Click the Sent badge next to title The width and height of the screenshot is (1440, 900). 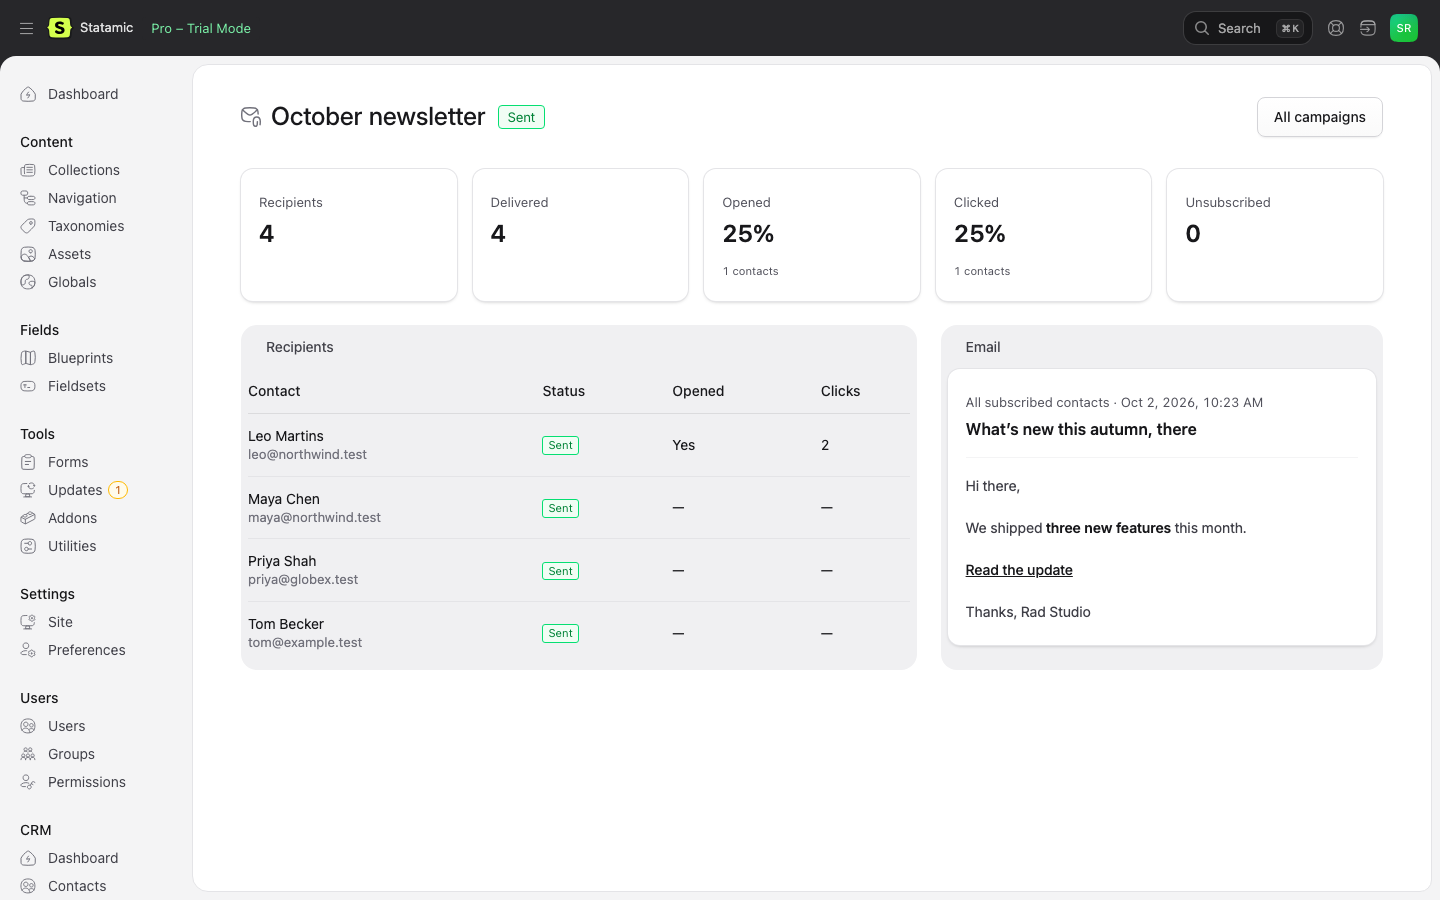tap(521, 117)
